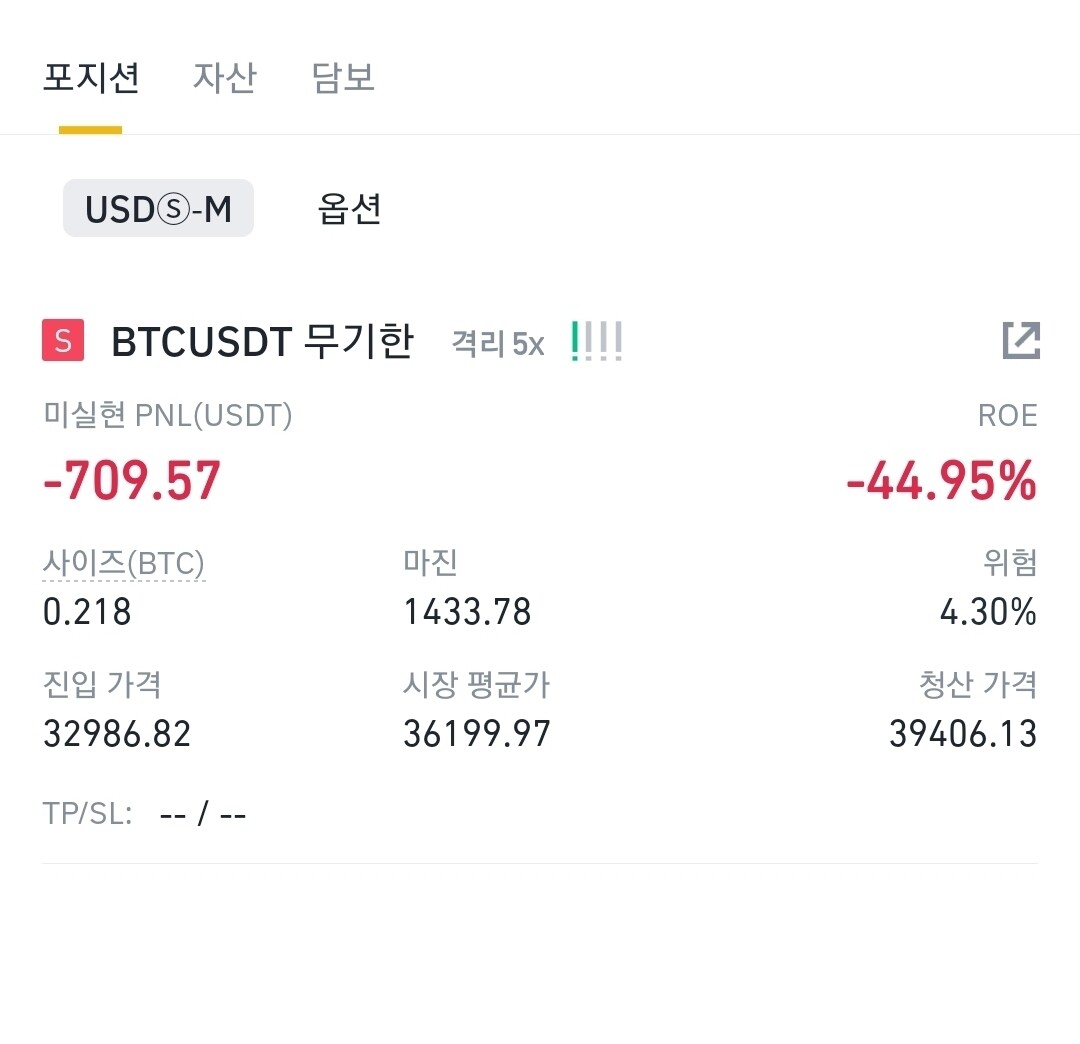
Task: Tap the green risk level bars indicator
Action: tap(596, 341)
